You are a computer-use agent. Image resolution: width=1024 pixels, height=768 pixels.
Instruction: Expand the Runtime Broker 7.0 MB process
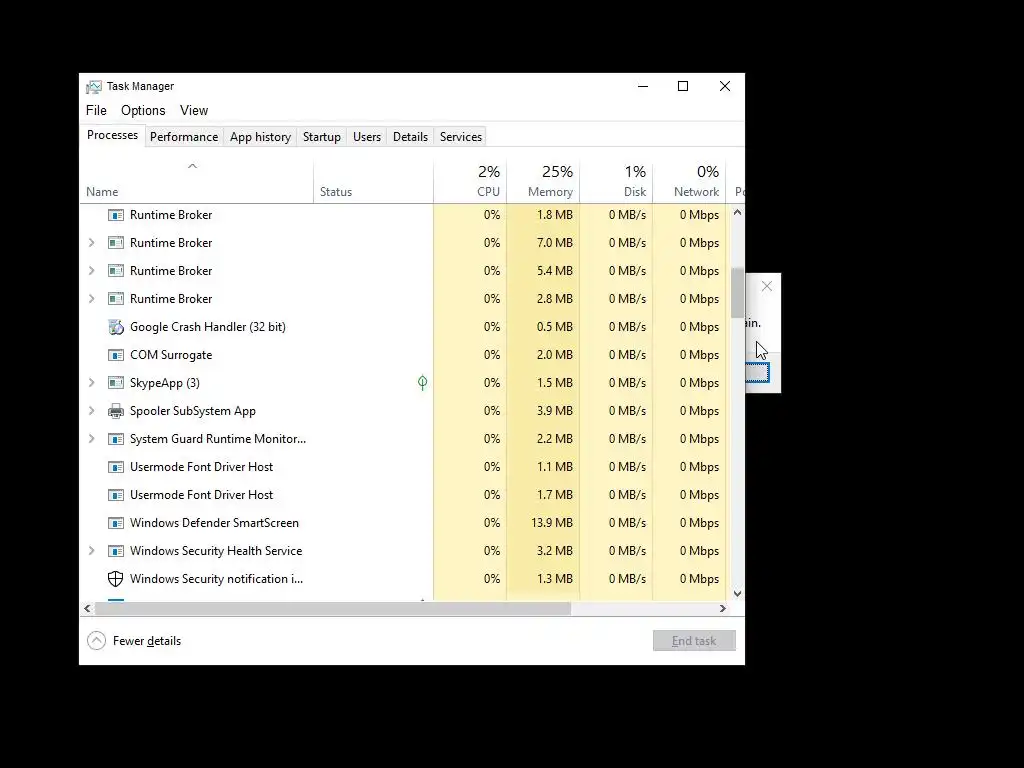pos(91,243)
